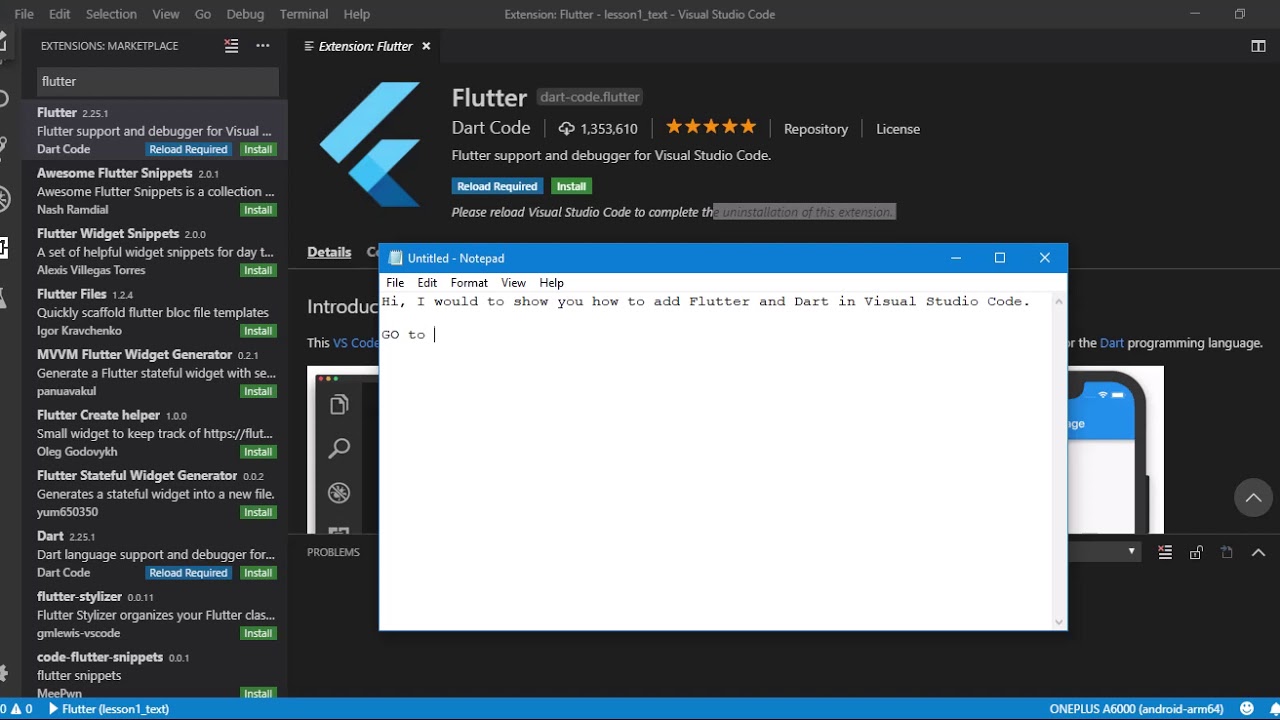Image resolution: width=1280 pixels, height=720 pixels.
Task: Click Install for Flutter Files extension
Action: (x=258, y=331)
